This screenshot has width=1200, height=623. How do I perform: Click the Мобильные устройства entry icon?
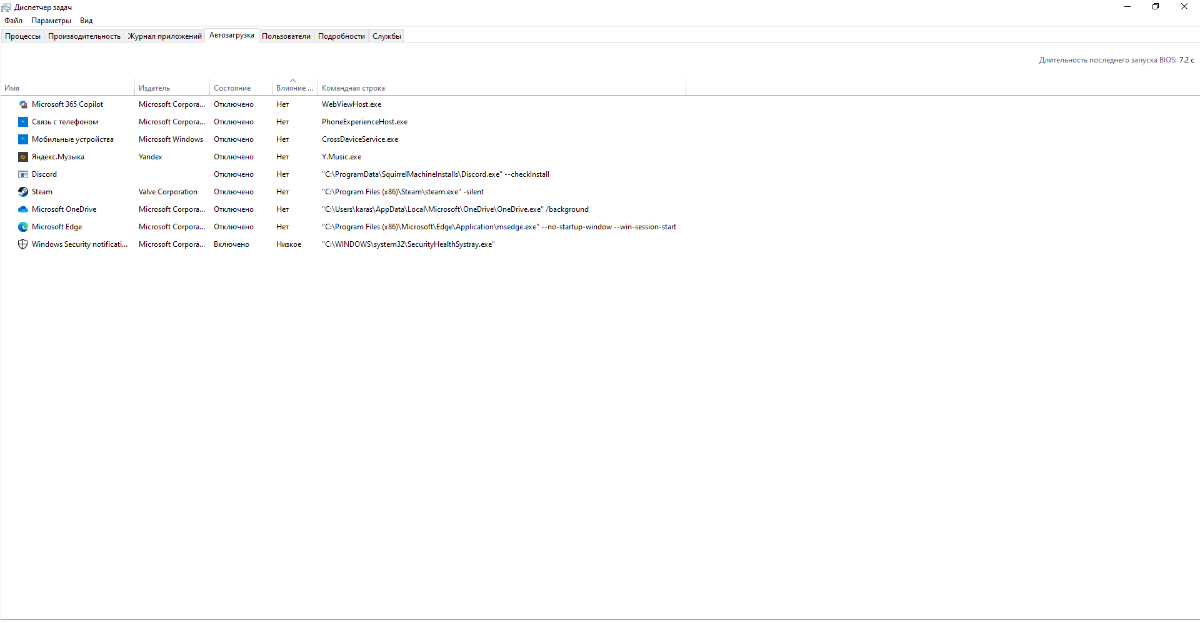point(22,139)
